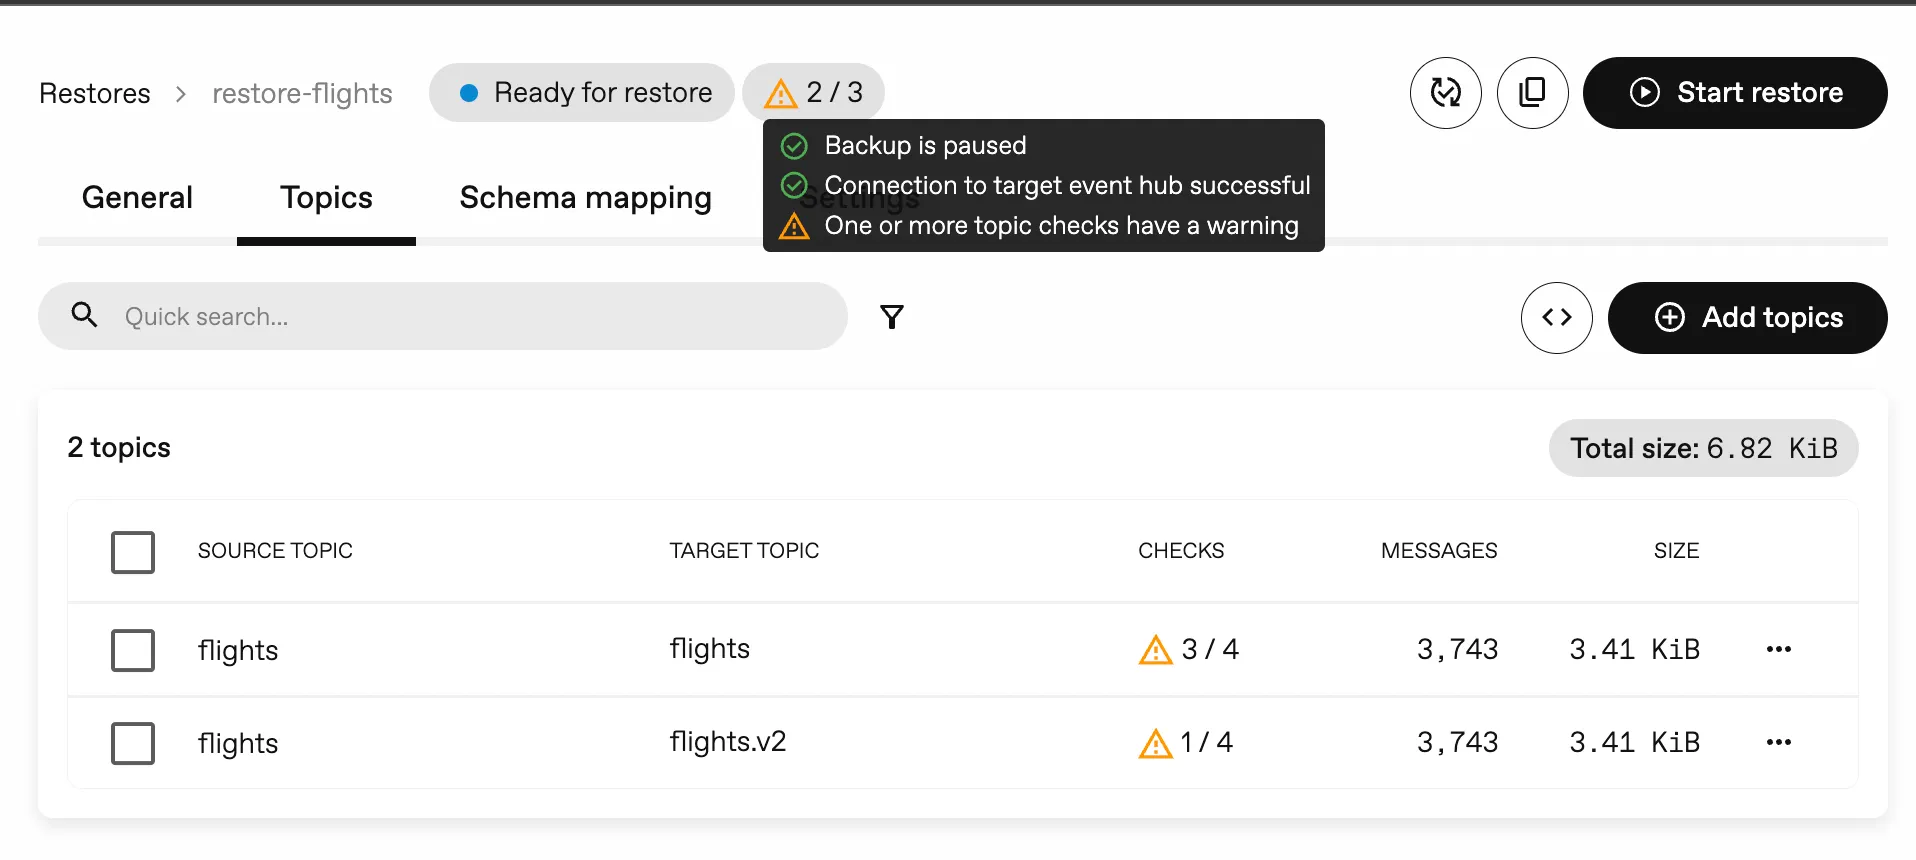Viewport: 1916px width, 860px height.
Task: Click the 1 / 4 checks warning for flights.v2
Action: [x=1186, y=743]
